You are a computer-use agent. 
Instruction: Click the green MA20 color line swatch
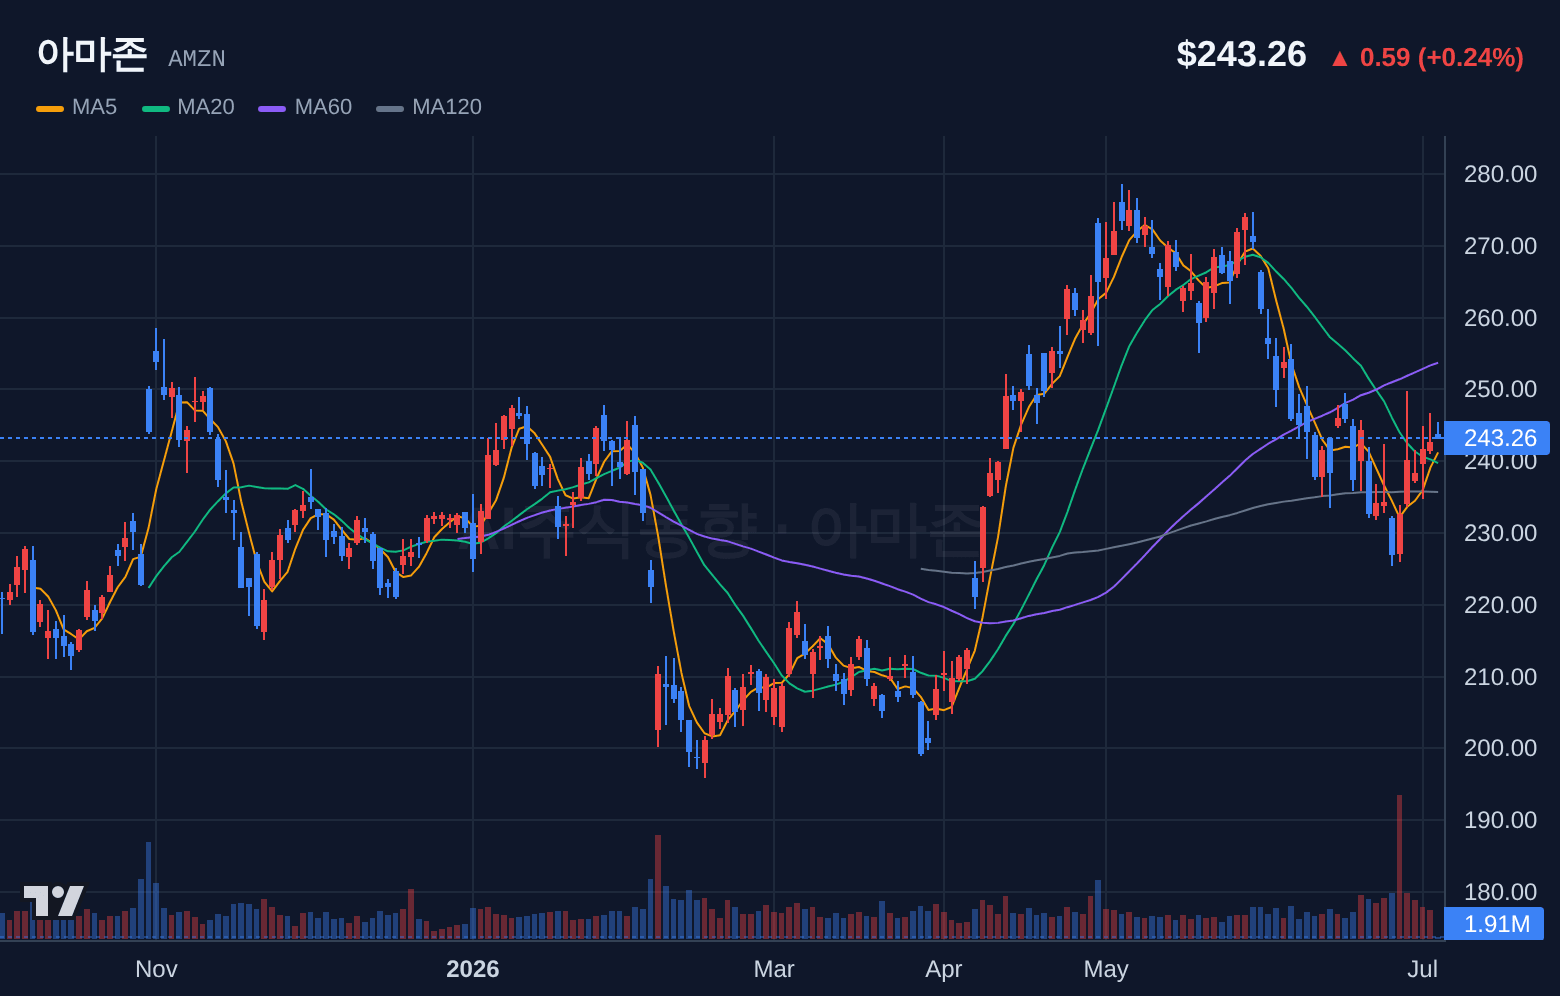(x=156, y=108)
